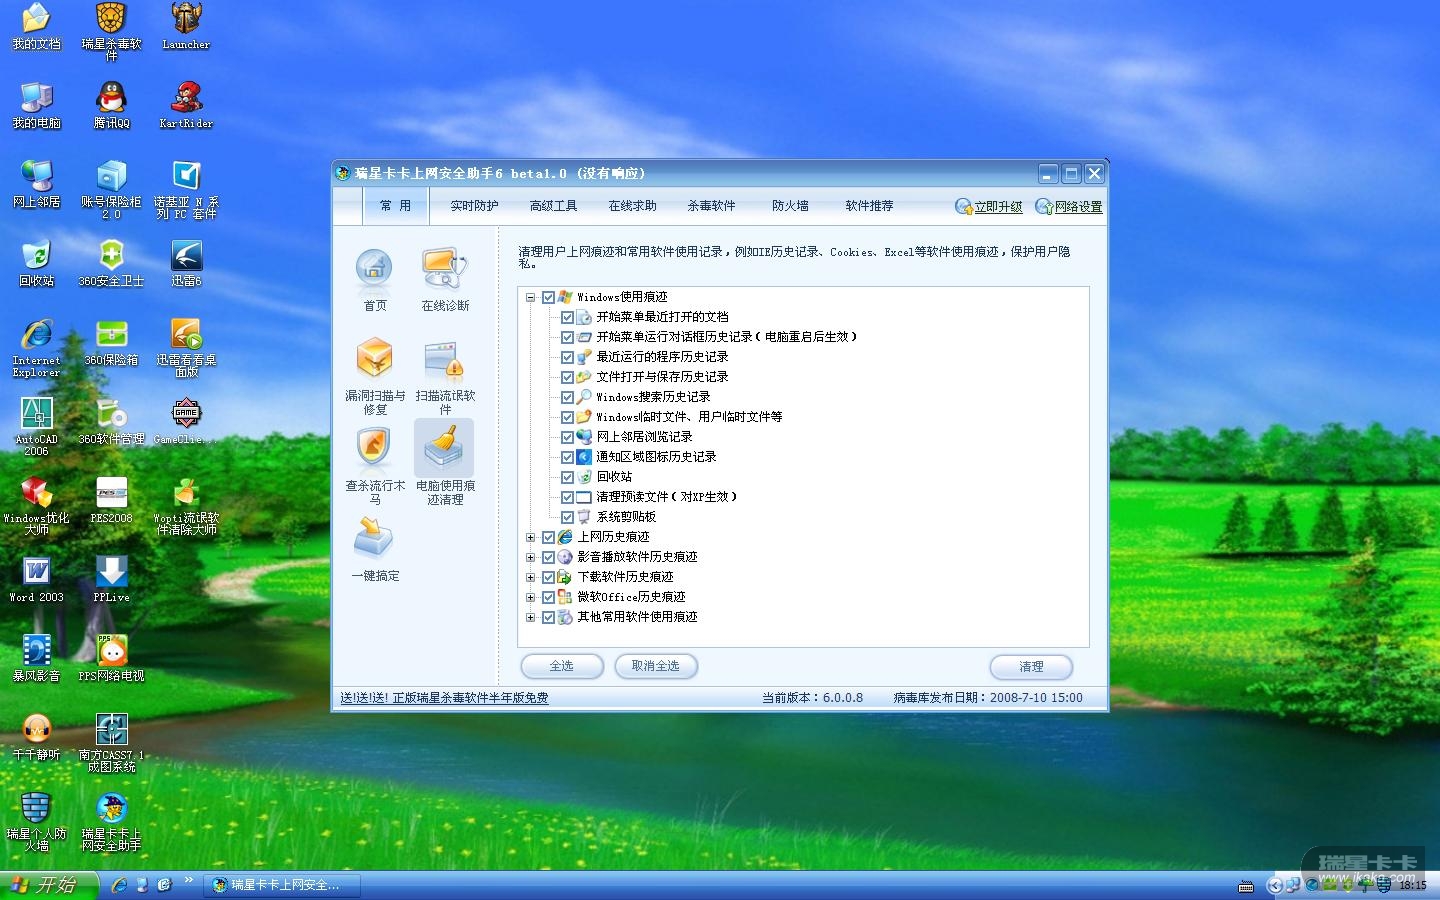Select 迅雷6 desktop icon
1440x900 pixels.
pyautogui.click(x=186, y=263)
